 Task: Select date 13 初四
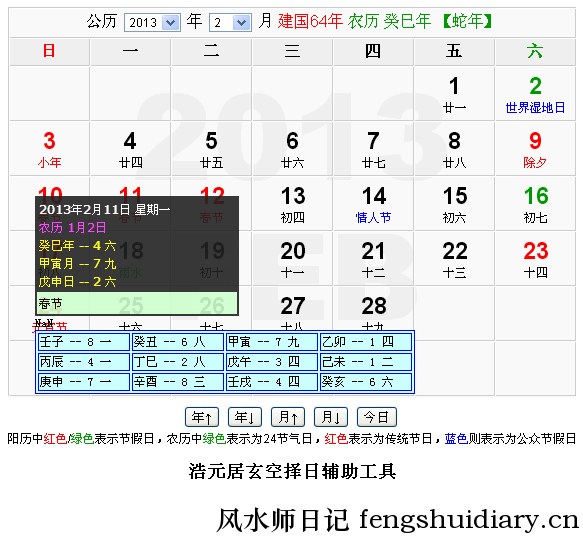pyautogui.click(x=292, y=204)
